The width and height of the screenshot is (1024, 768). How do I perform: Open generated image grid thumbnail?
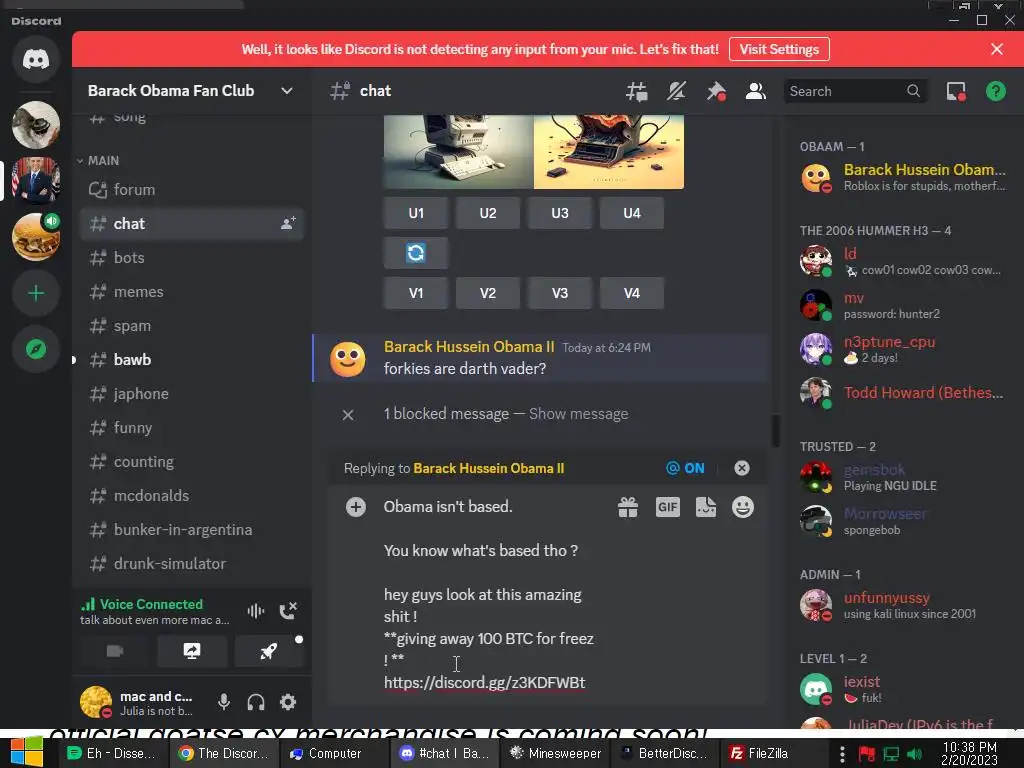(x=534, y=152)
